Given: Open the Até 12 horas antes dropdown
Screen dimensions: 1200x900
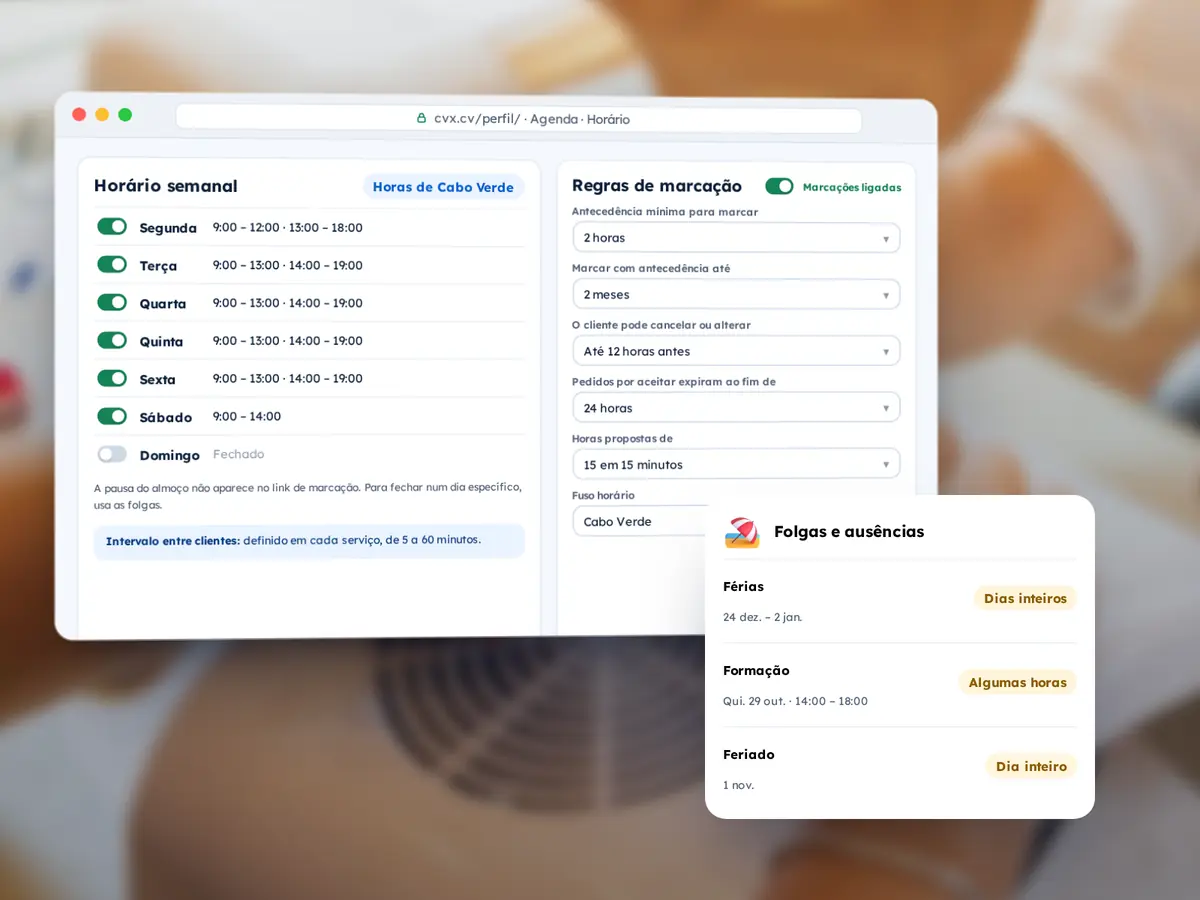Looking at the screenshot, I should 736,351.
